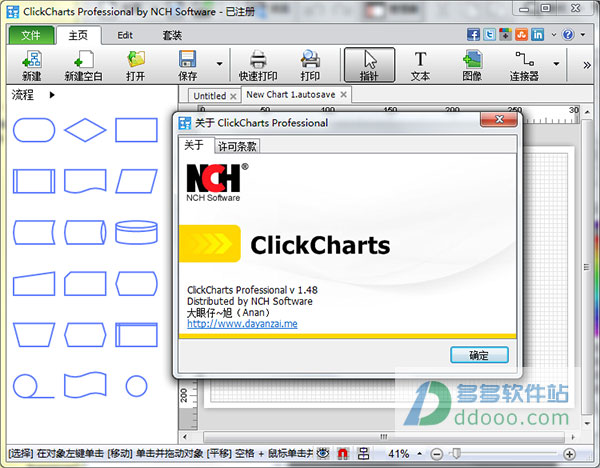Open the social share dropdown arrow
Viewport: 600px width, 468px height.
pyautogui.click(x=554, y=34)
